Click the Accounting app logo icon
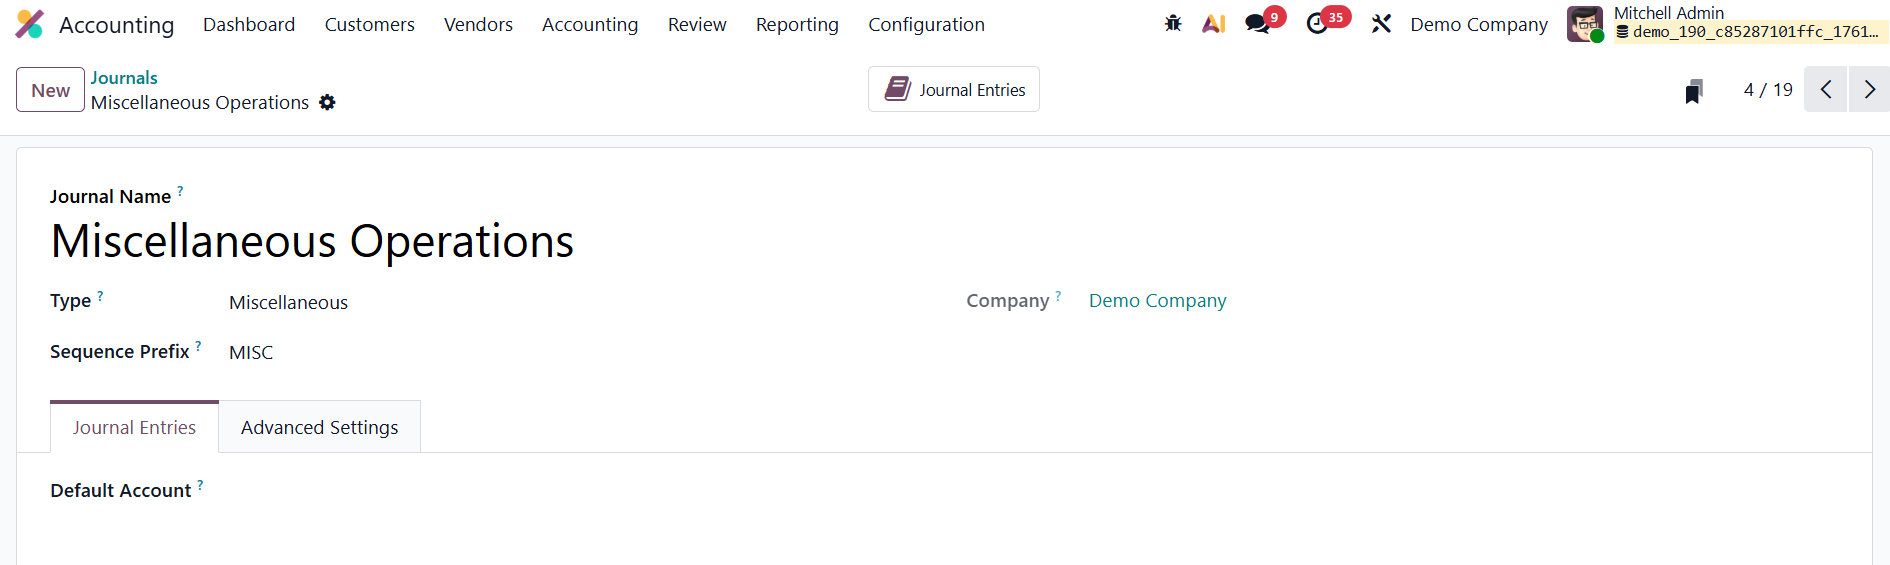The height and width of the screenshot is (565, 1890). coord(30,24)
